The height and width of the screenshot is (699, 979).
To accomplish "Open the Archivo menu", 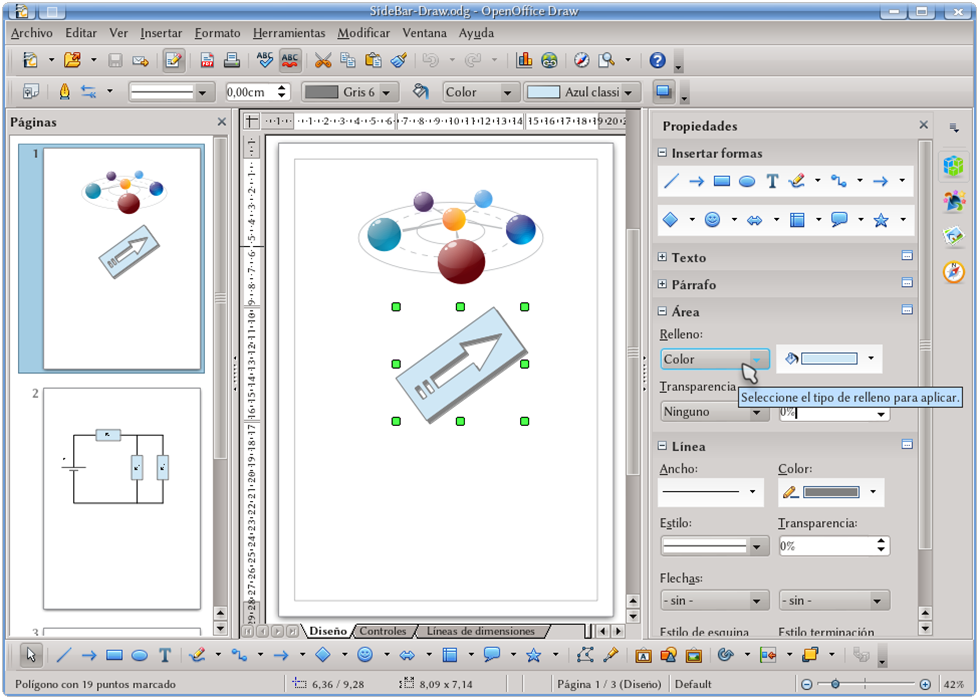I will pyautogui.click(x=31, y=33).
